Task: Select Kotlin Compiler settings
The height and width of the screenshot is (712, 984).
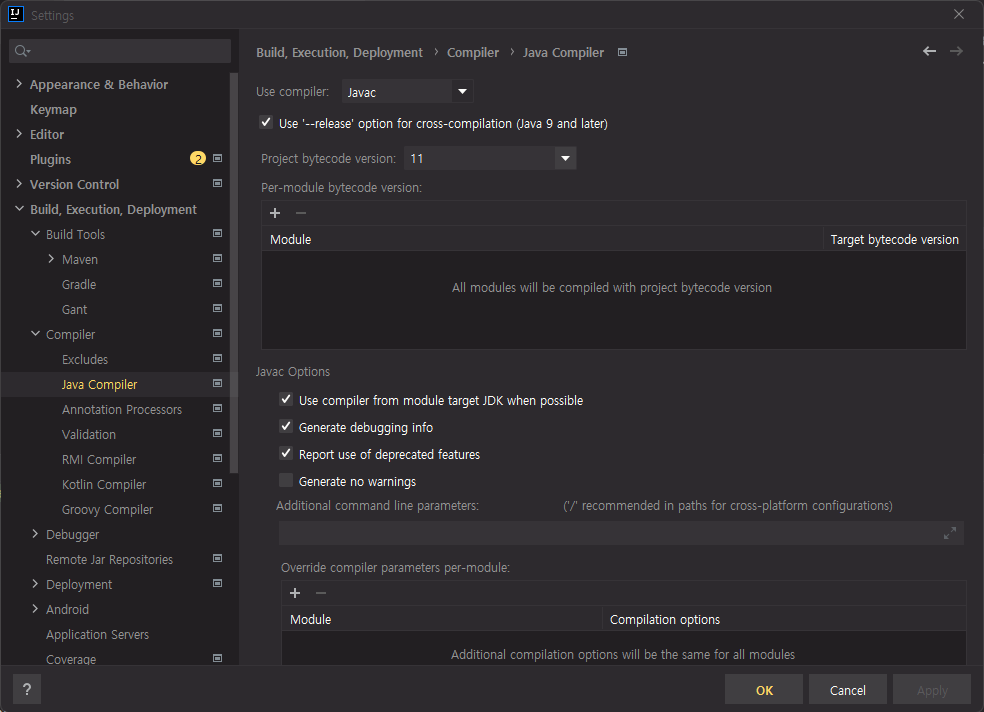Action: [x=104, y=485]
